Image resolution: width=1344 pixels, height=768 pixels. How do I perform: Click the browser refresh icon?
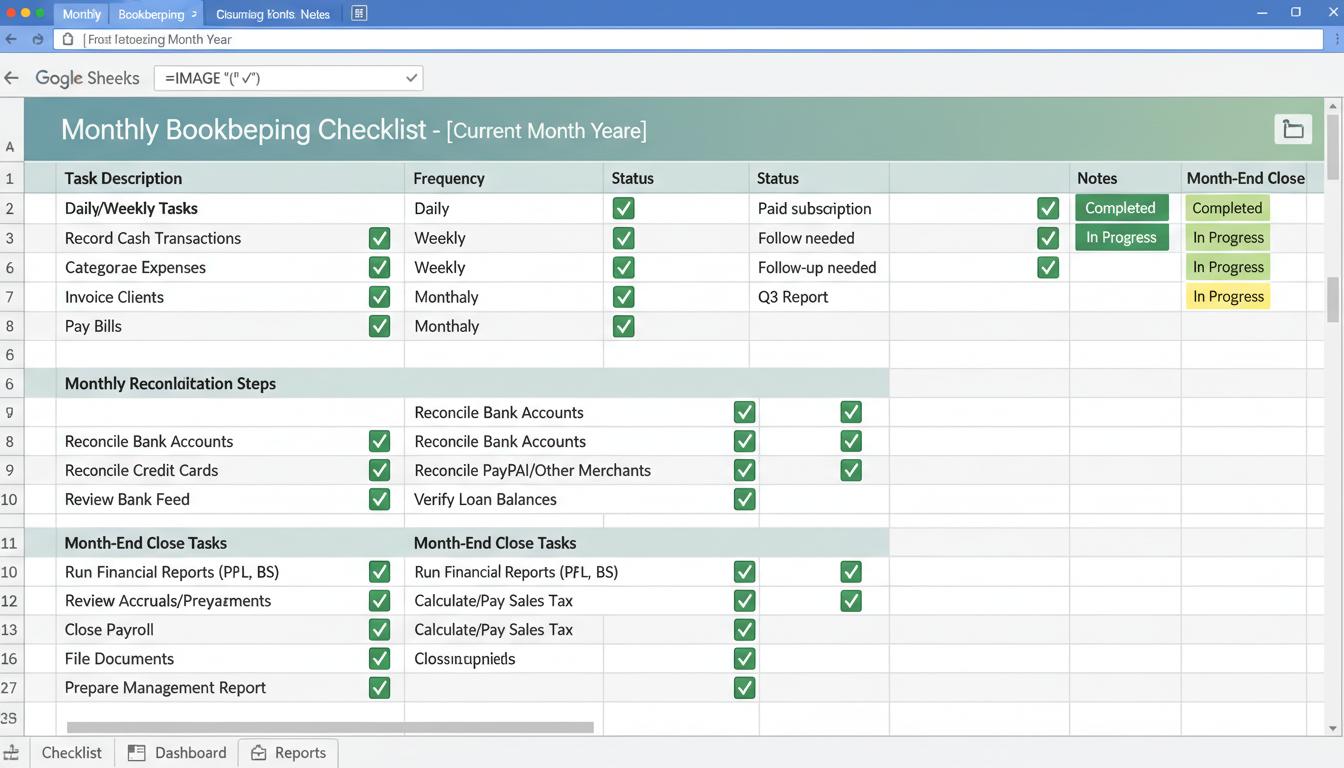click(x=38, y=39)
